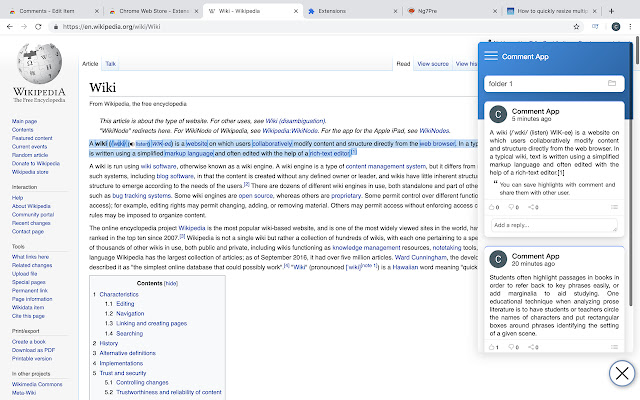The height and width of the screenshot is (400, 640).
Task: Click the folder icon beside folder 1
Action: 612,83
